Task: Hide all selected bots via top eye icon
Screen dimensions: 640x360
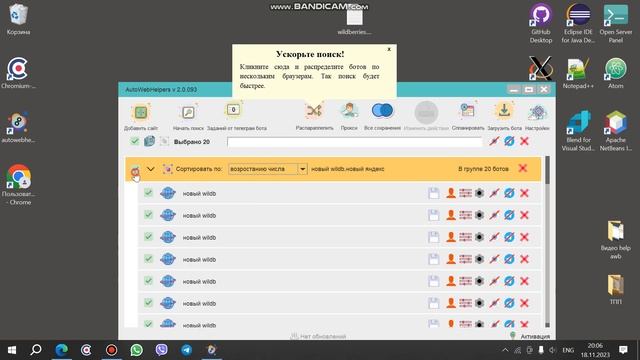Action: (x=509, y=141)
